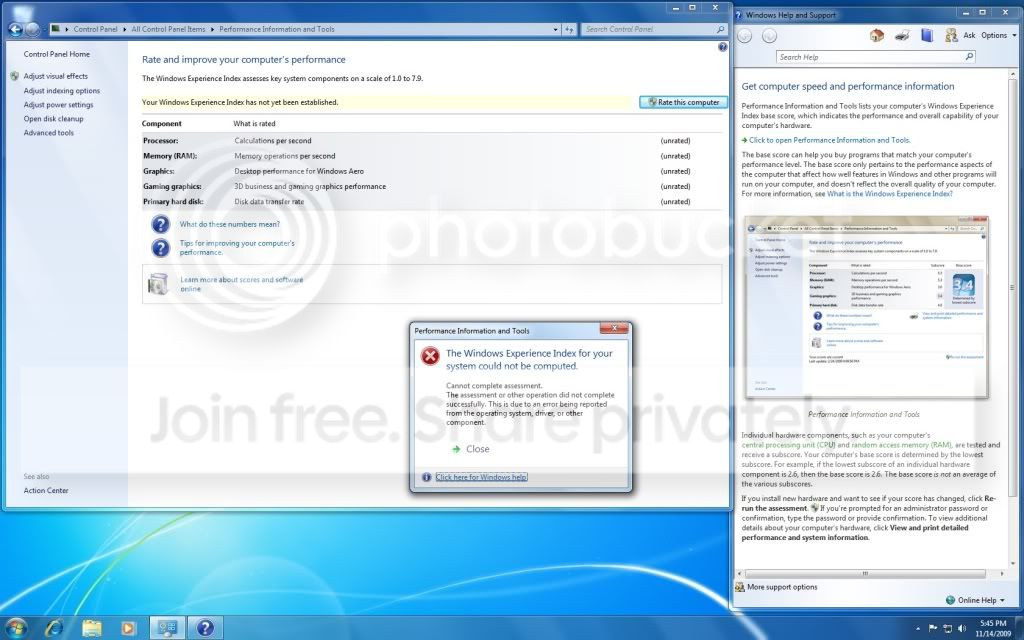This screenshot has height=640, width=1024.
Task: Click All Control Panel Items breadcrumb
Action: 168,29
